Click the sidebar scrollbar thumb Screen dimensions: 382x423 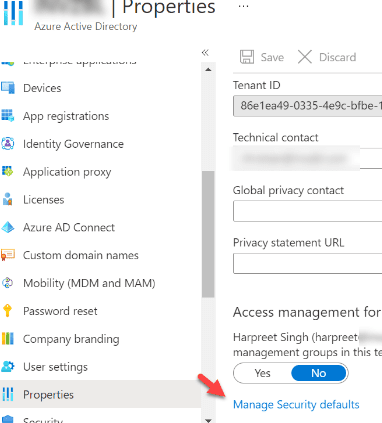[208, 234]
